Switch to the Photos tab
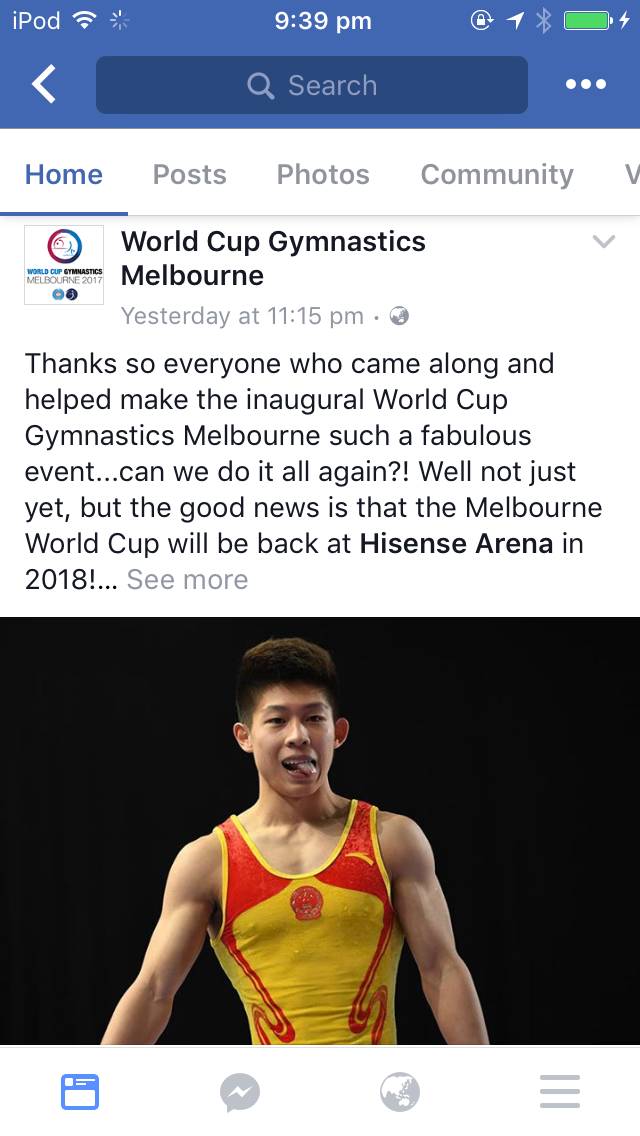 pos(323,175)
